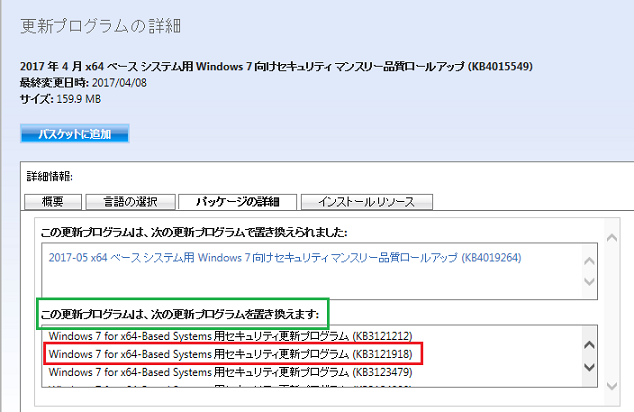Click the バスケットに追加 button
634x412 pixels.
tap(75, 134)
